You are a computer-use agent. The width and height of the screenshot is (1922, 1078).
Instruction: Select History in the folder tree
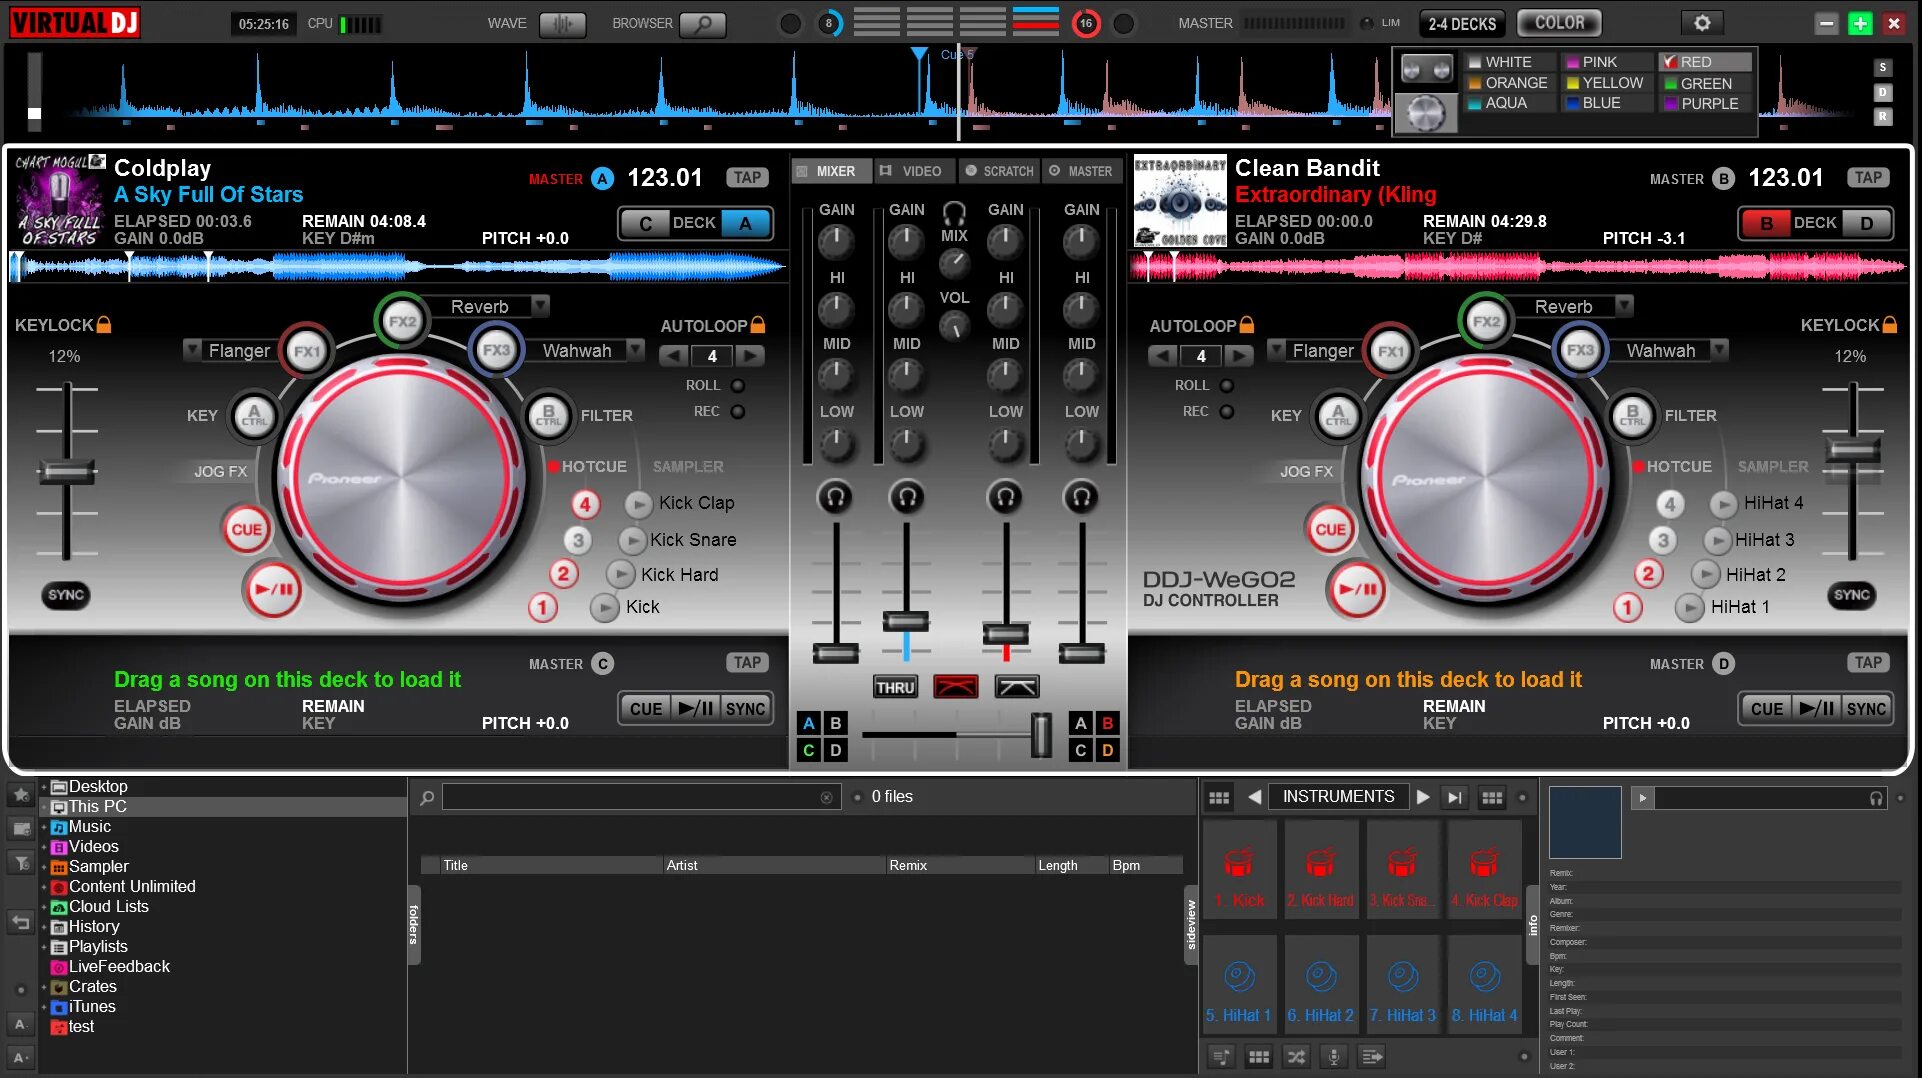[93, 927]
